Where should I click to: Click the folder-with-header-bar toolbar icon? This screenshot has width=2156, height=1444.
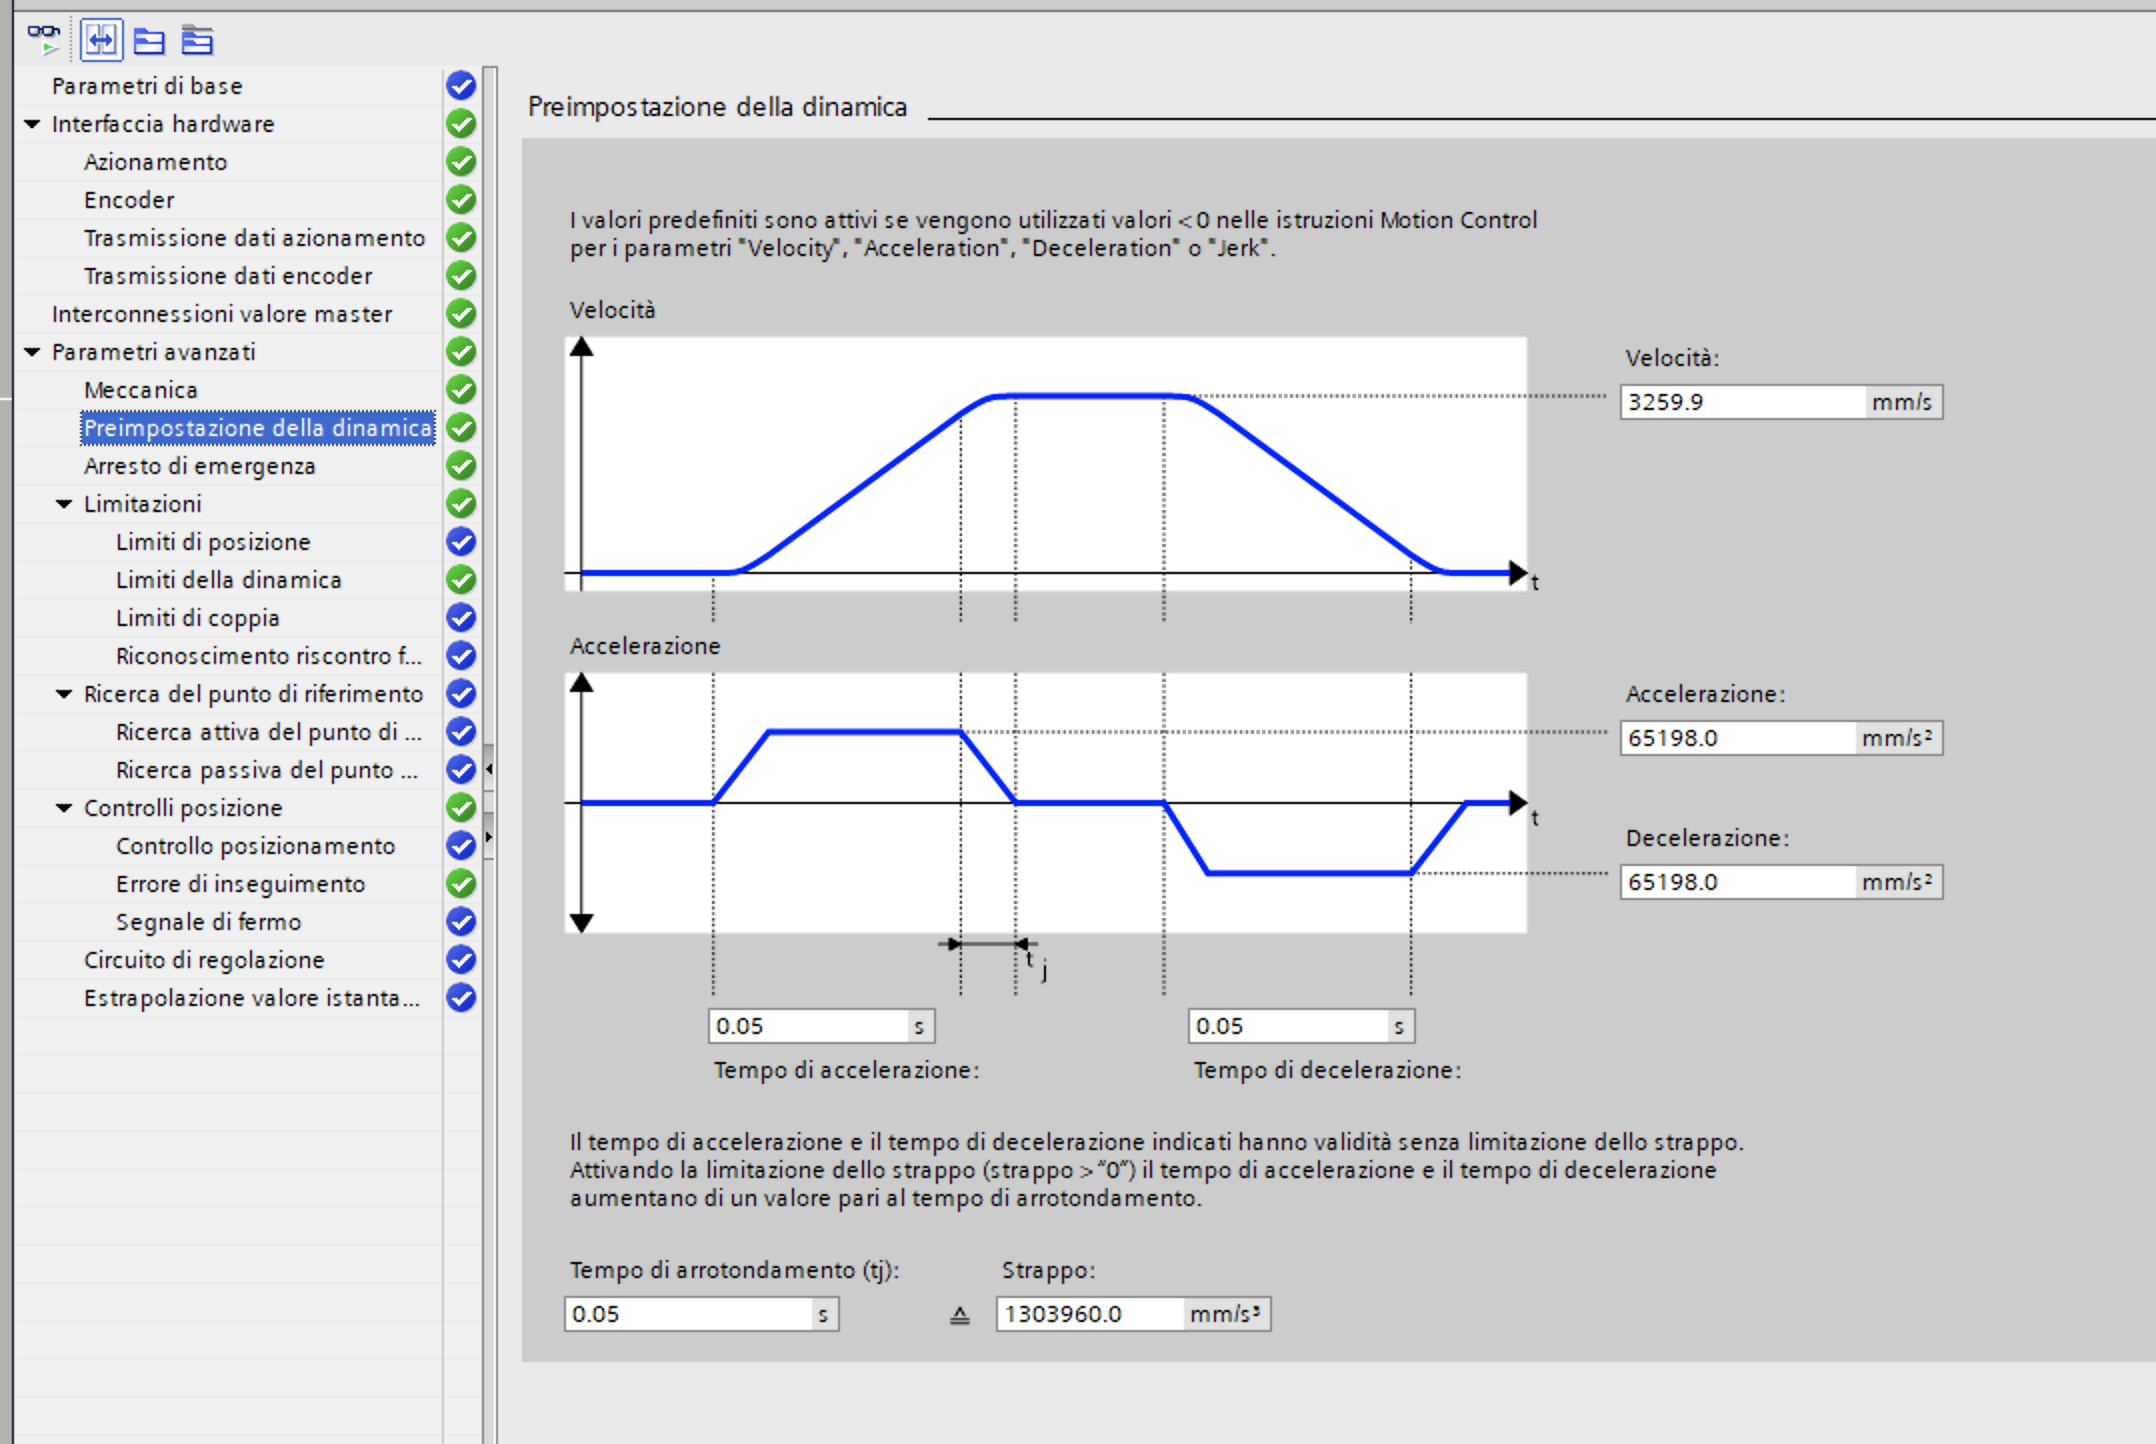tap(197, 40)
